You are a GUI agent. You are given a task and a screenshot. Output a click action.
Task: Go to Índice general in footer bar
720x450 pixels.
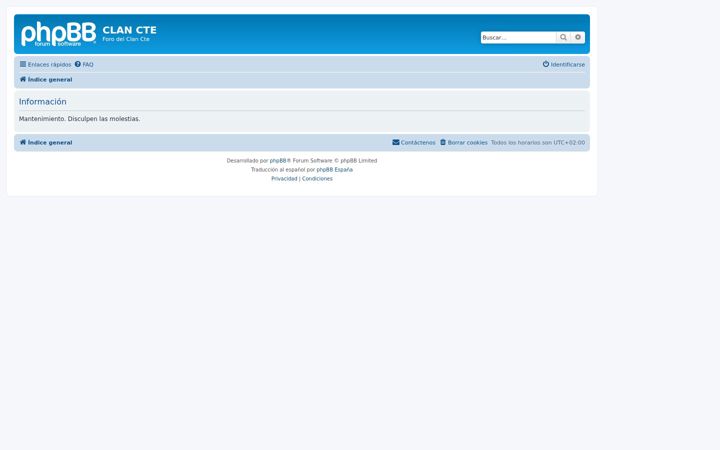pos(45,142)
